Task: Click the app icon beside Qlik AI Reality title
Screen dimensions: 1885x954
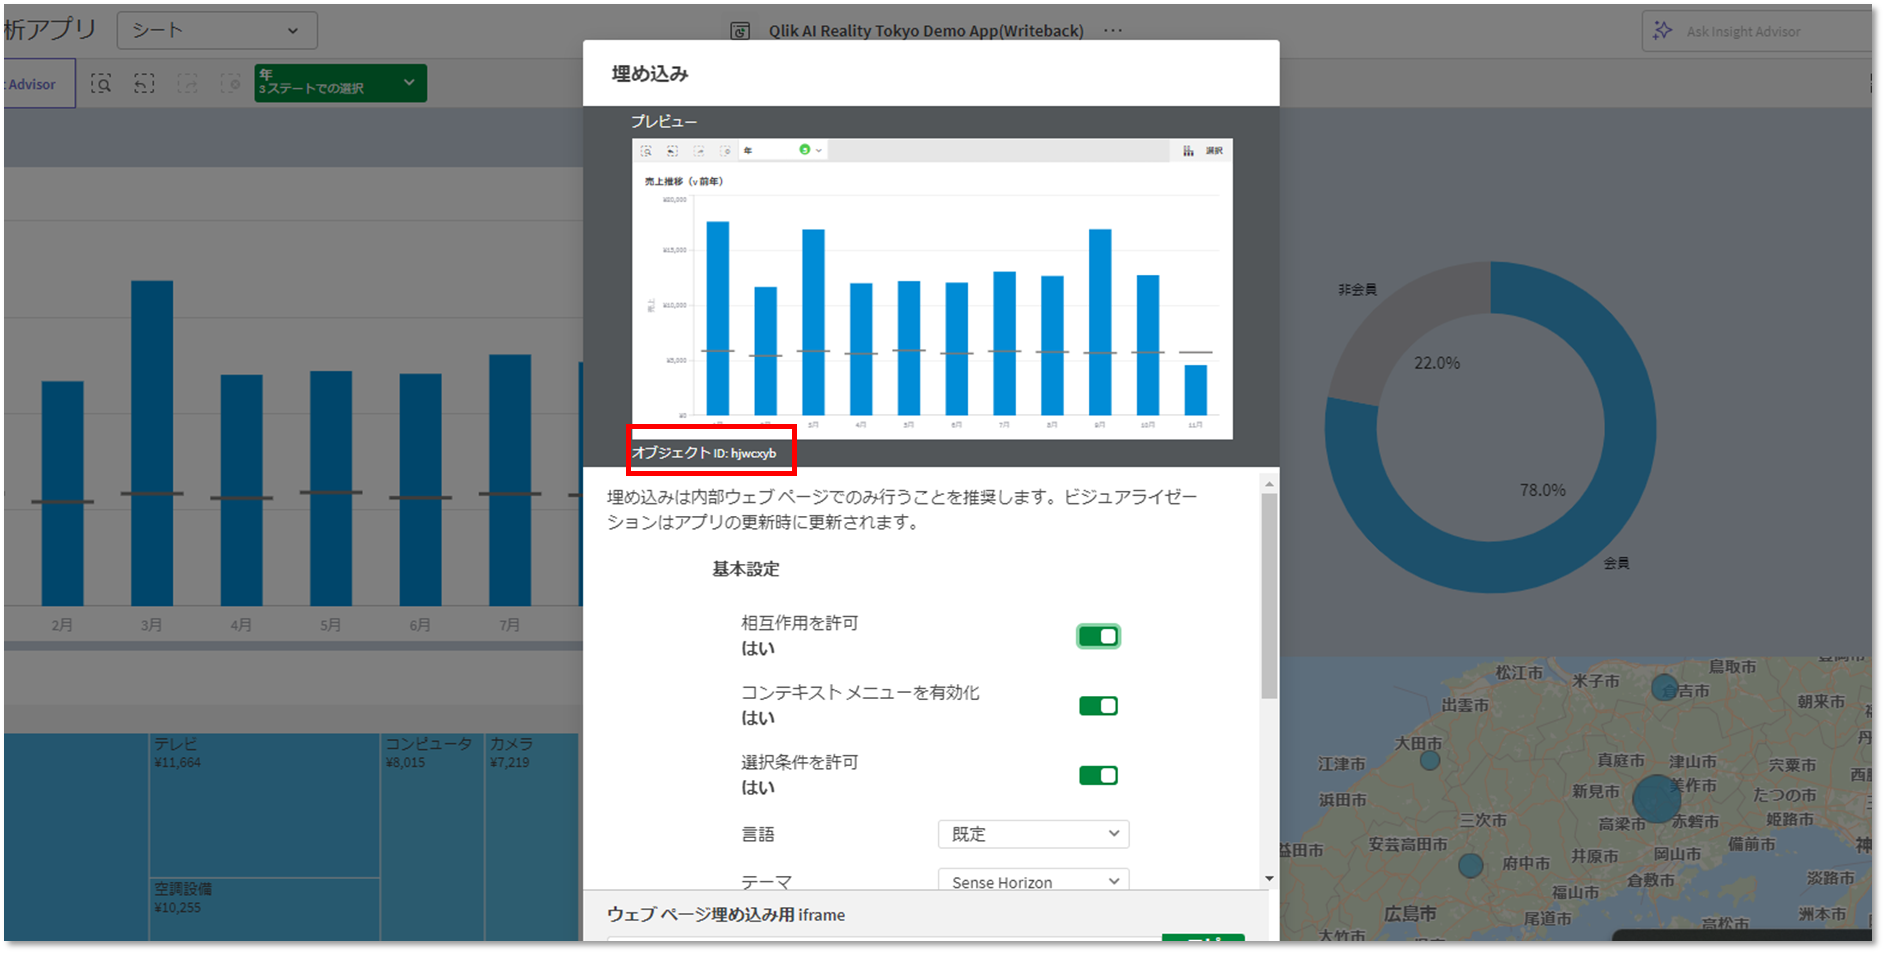Action: coord(740,31)
